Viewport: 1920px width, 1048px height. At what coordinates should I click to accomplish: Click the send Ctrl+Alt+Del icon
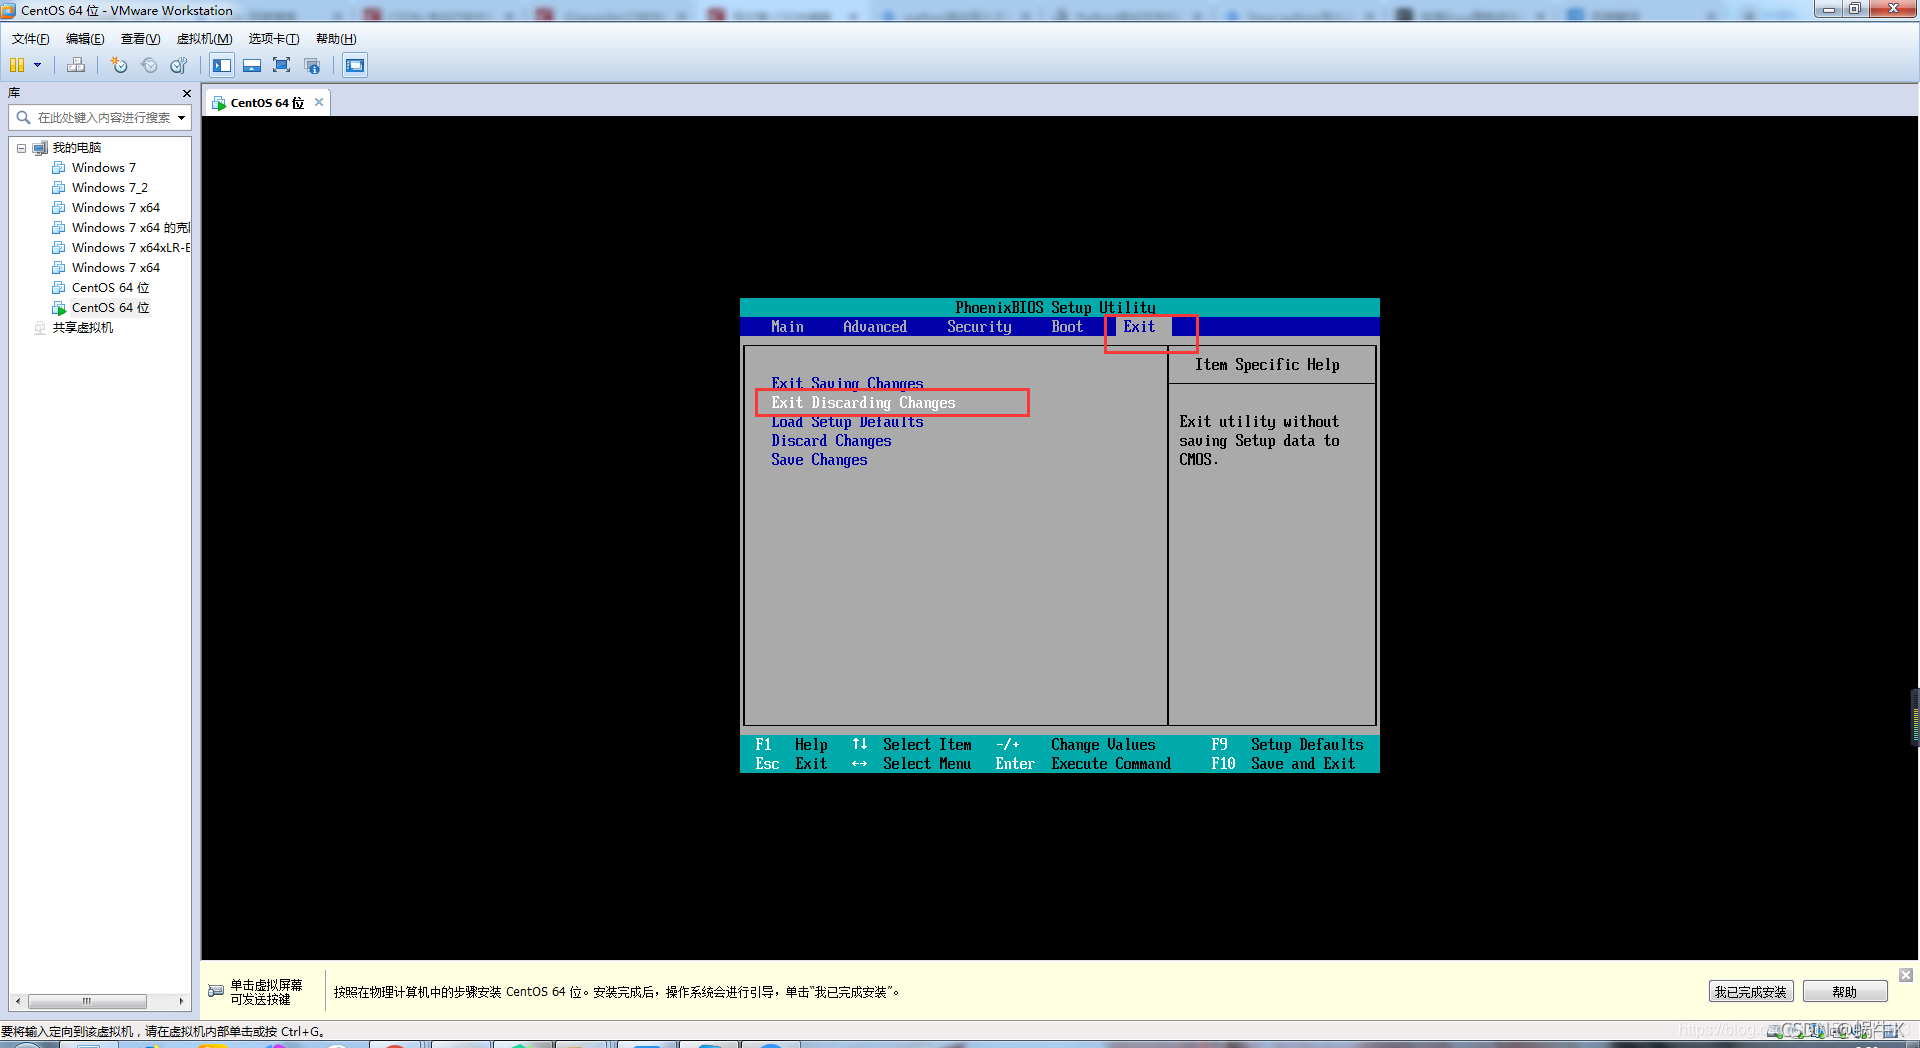[x=76, y=66]
